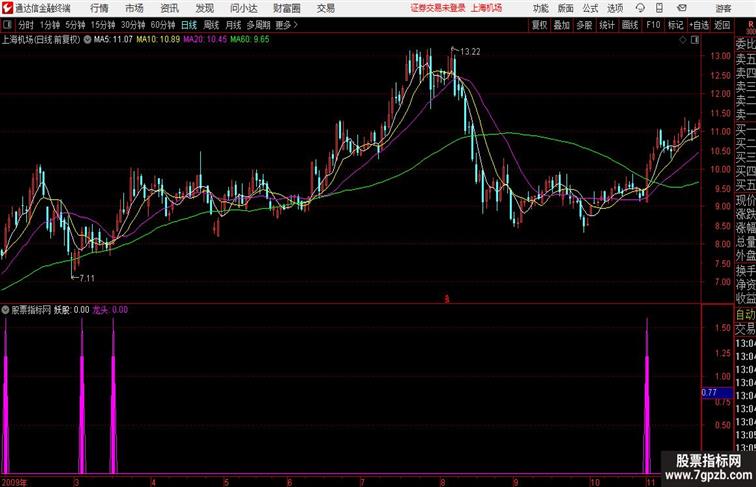756x487 pixels.
Task: Open the 问小达 menu
Action: (244, 8)
